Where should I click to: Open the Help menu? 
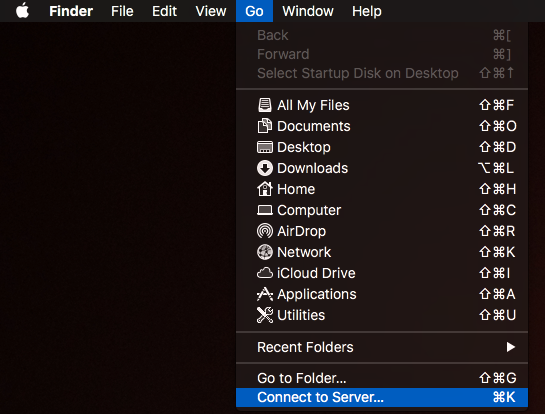367,11
